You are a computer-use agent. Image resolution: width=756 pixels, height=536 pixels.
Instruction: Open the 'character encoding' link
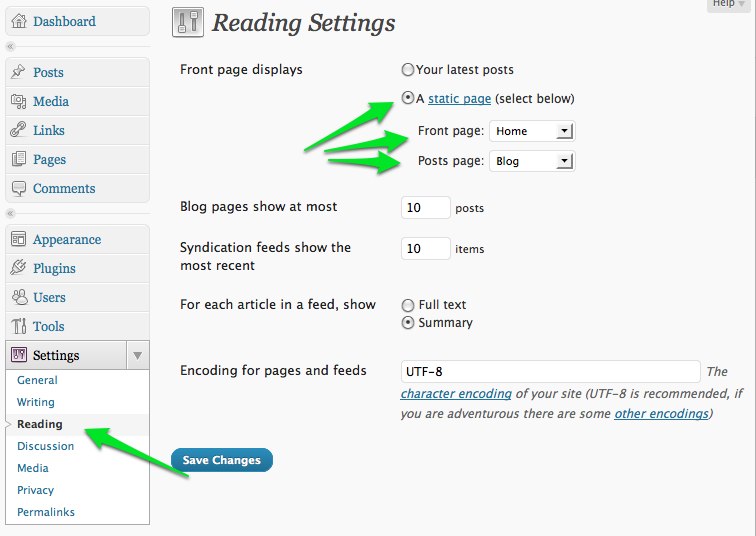coord(456,394)
